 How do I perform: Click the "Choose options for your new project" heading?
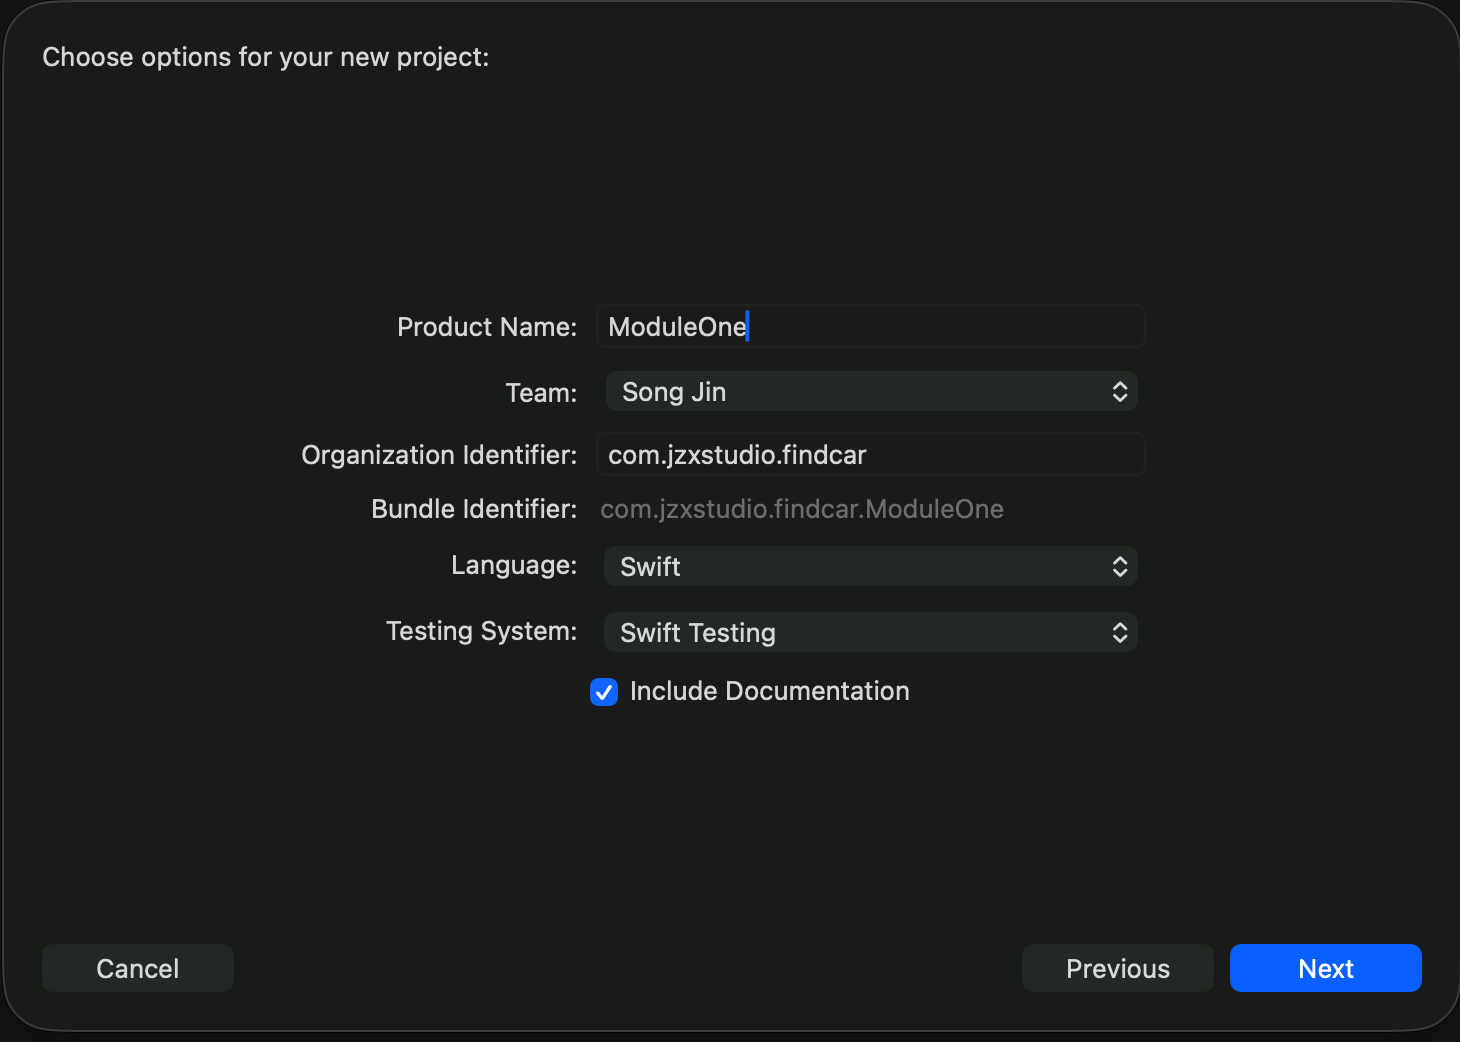coord(265,57)
